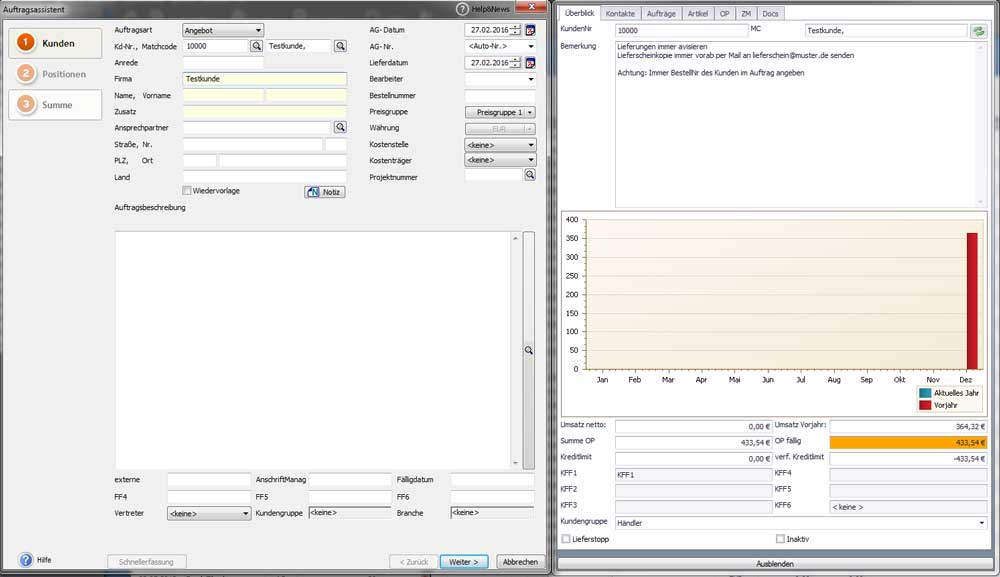This screenshot has width=1000, height=577.
Task: Open Vertreter dropdown
Action: pyautogui.click(x=209, y=513)
